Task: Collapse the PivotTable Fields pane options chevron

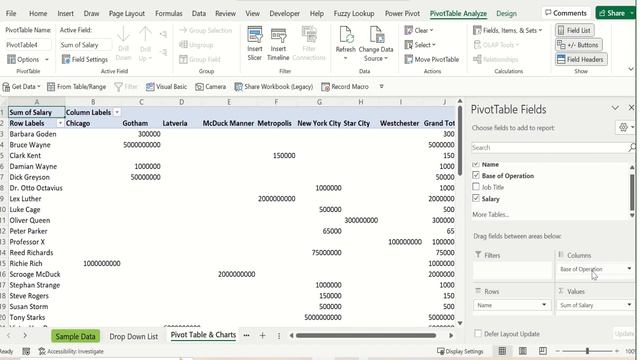Action: [615, 108]
